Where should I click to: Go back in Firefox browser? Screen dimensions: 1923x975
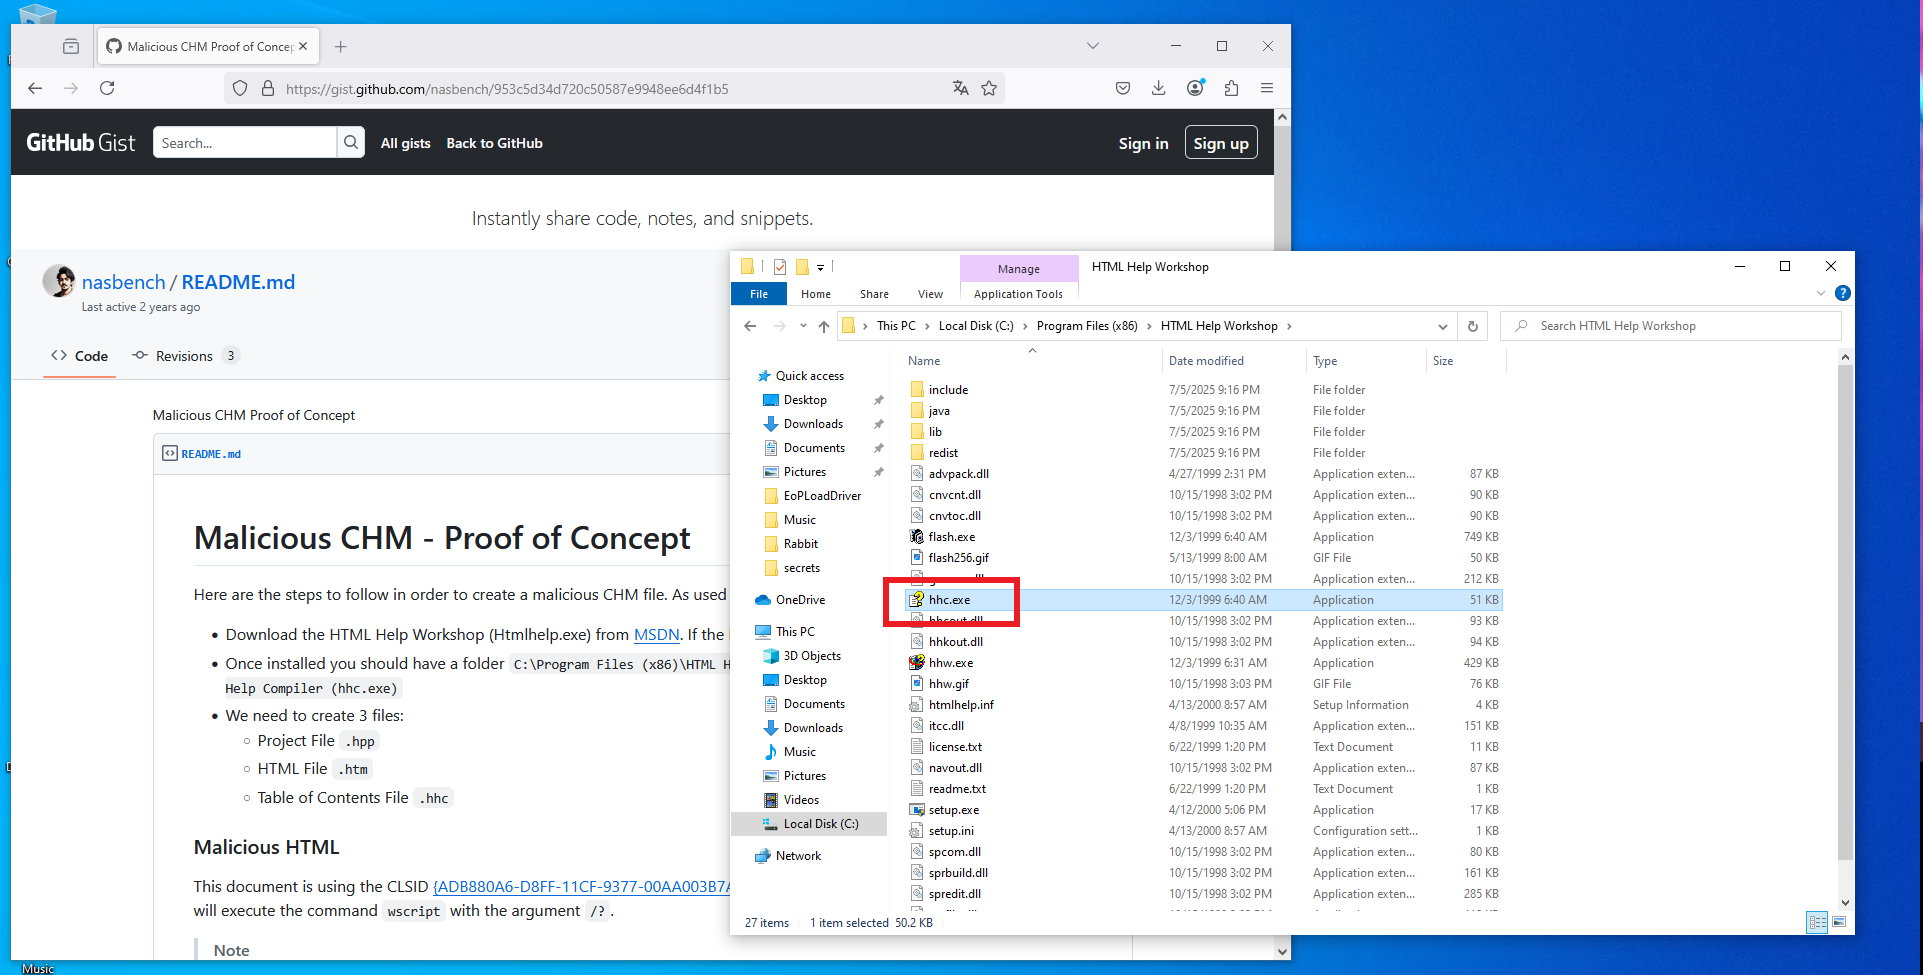35,88
